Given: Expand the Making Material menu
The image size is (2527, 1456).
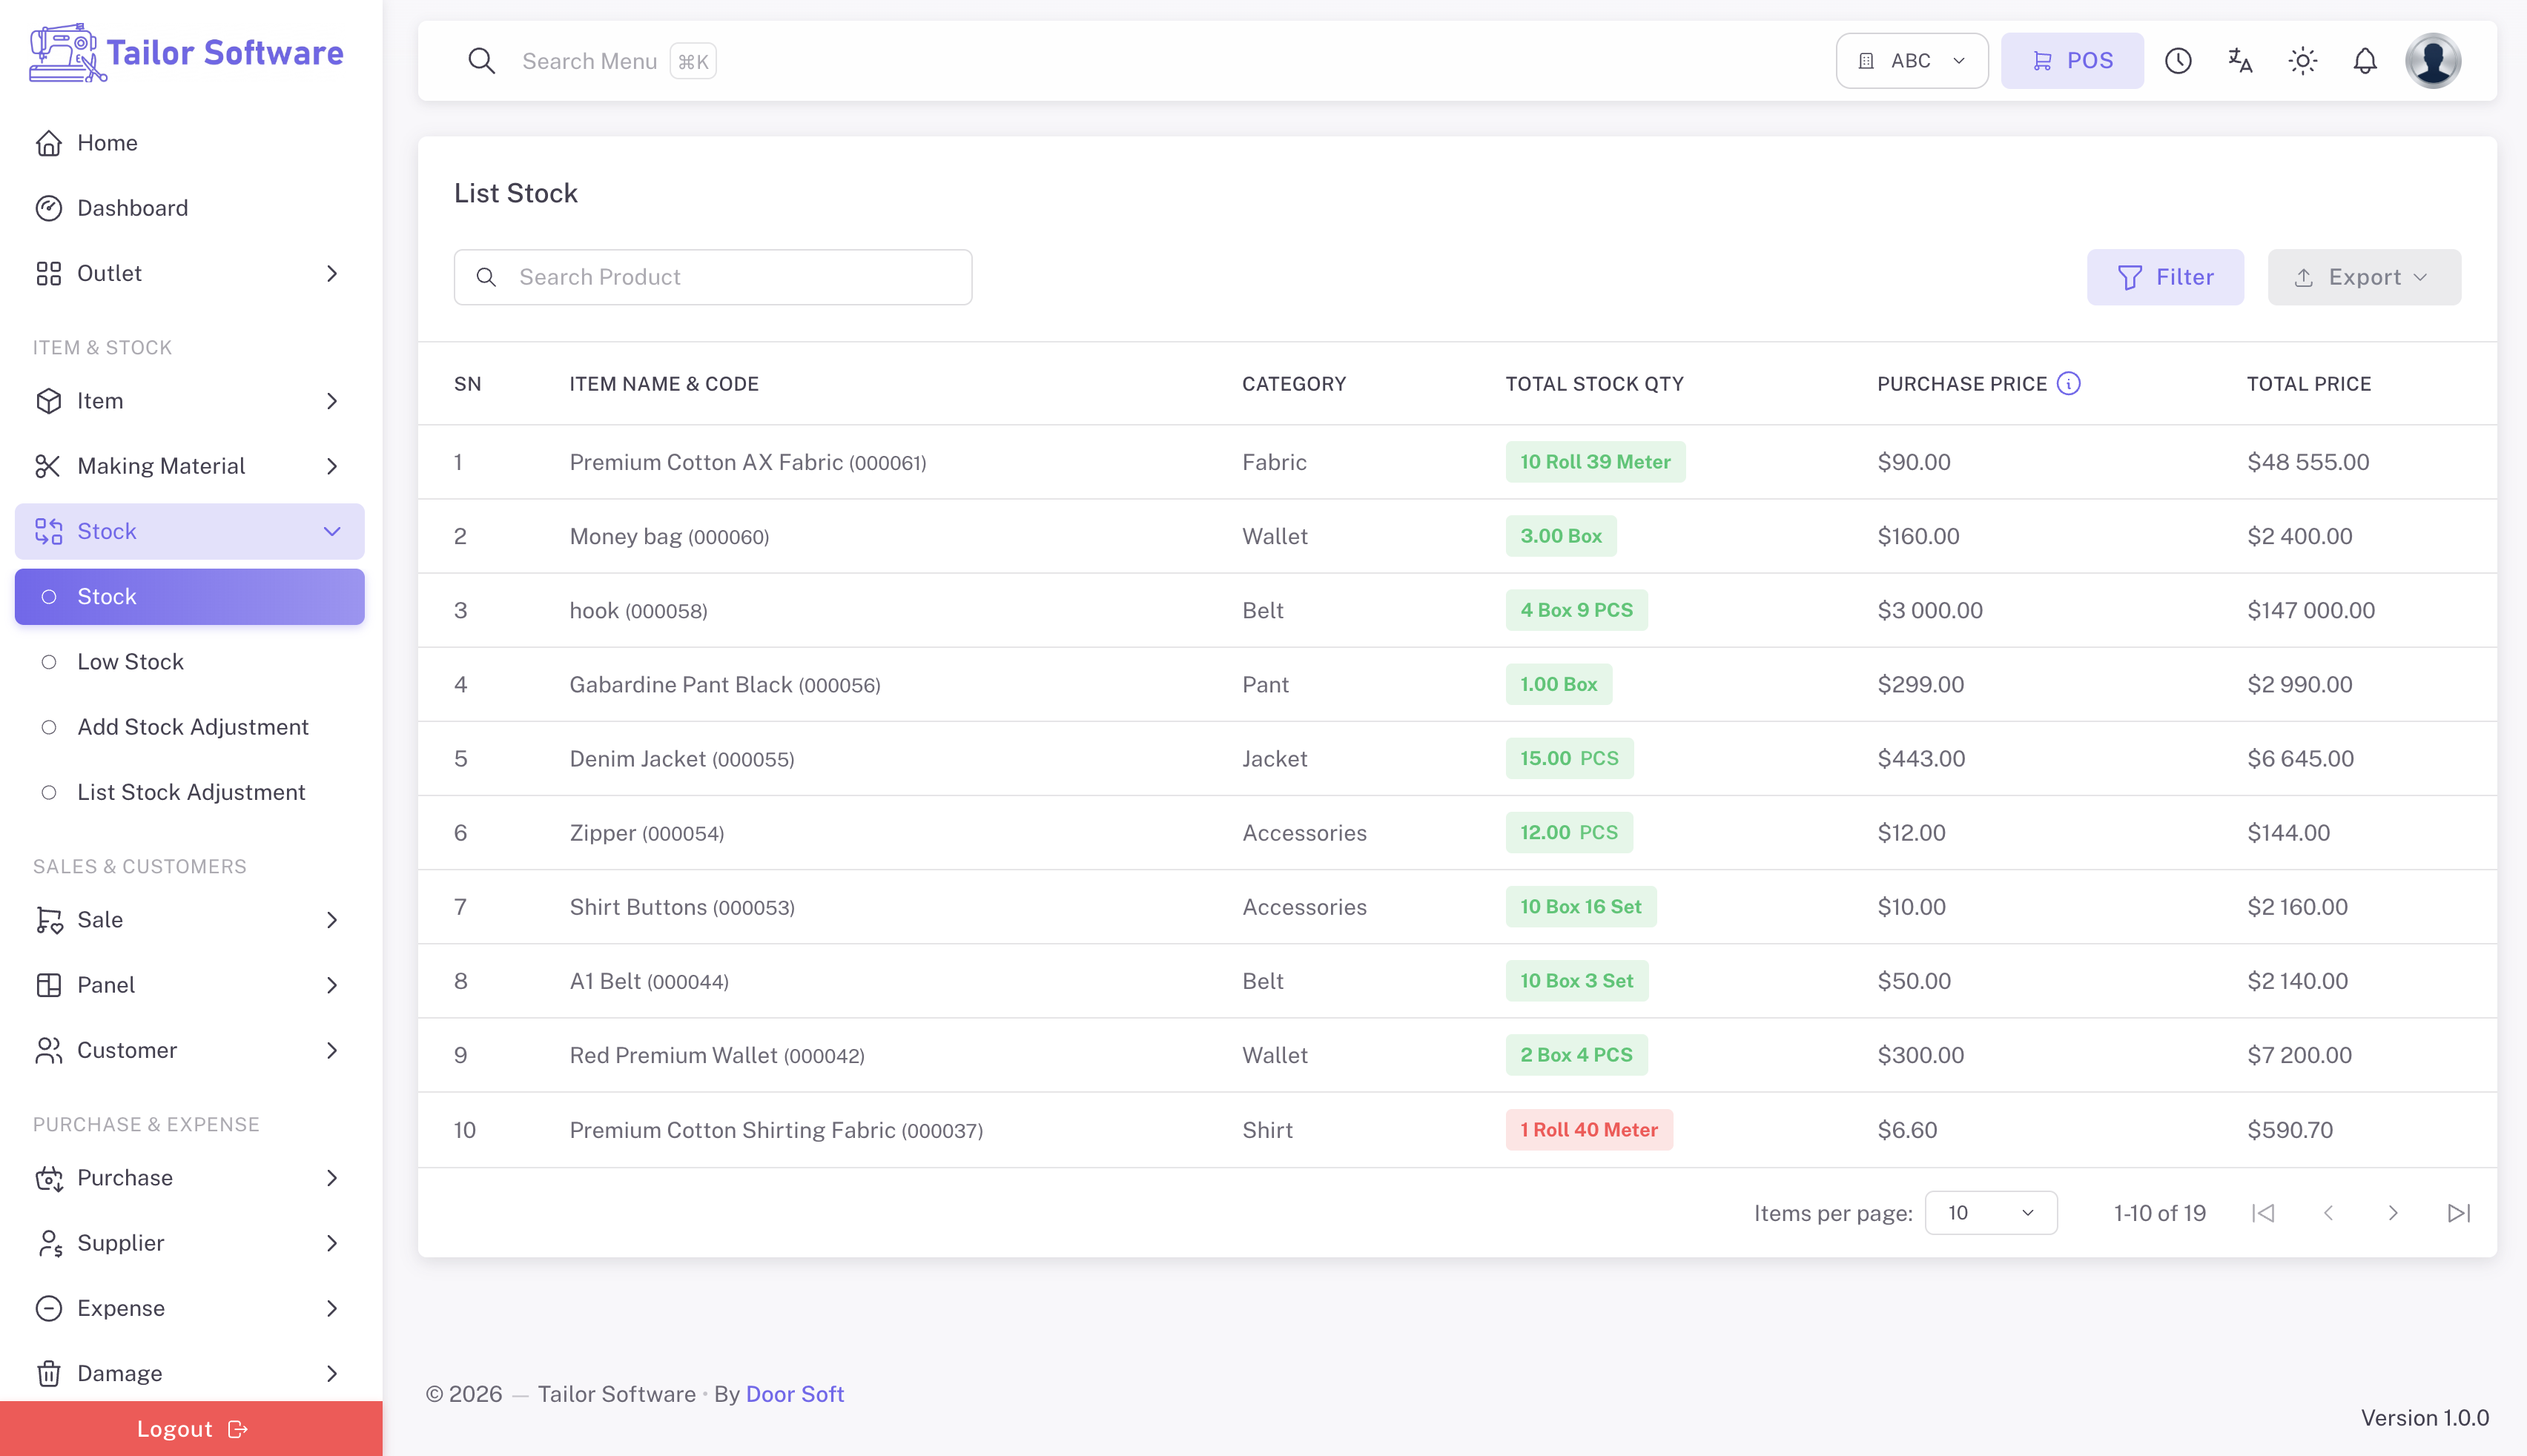Looking at the screenshot, I should click(189, 466).
